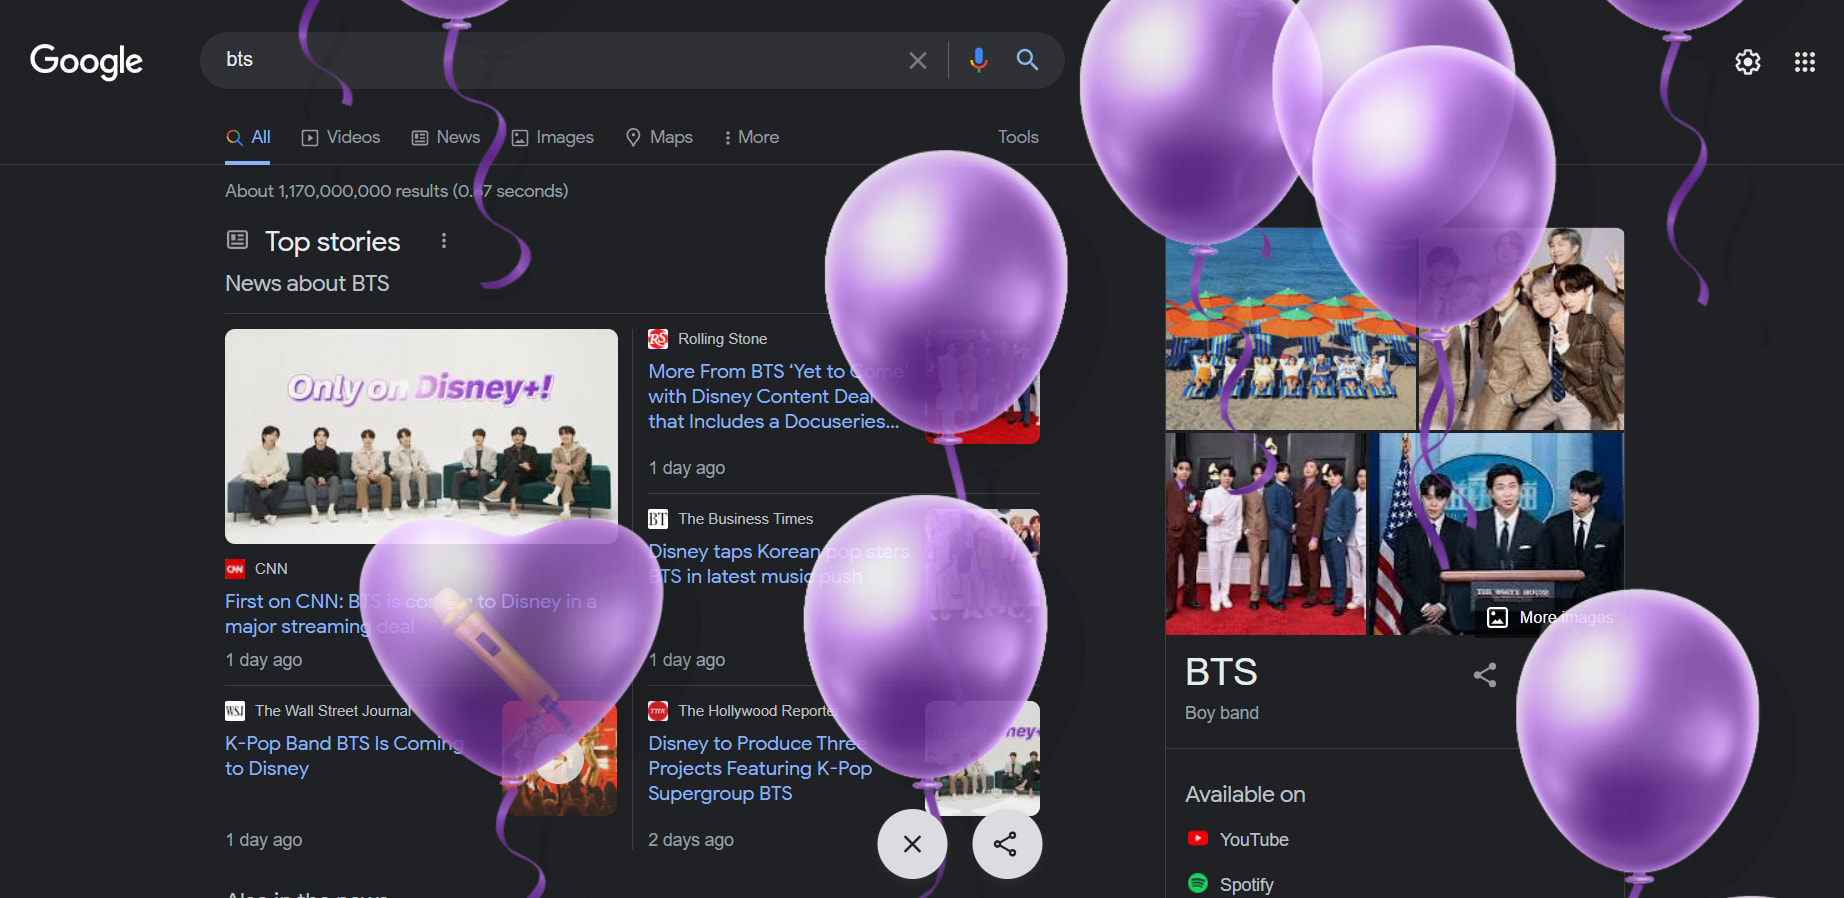View BTS White House podium photo
The width and height of the screenshot is (1844, 898).
click(x=1496, y=534)
